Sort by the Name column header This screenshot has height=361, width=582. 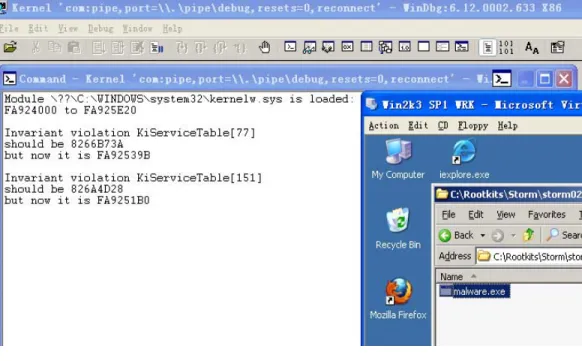509,277
